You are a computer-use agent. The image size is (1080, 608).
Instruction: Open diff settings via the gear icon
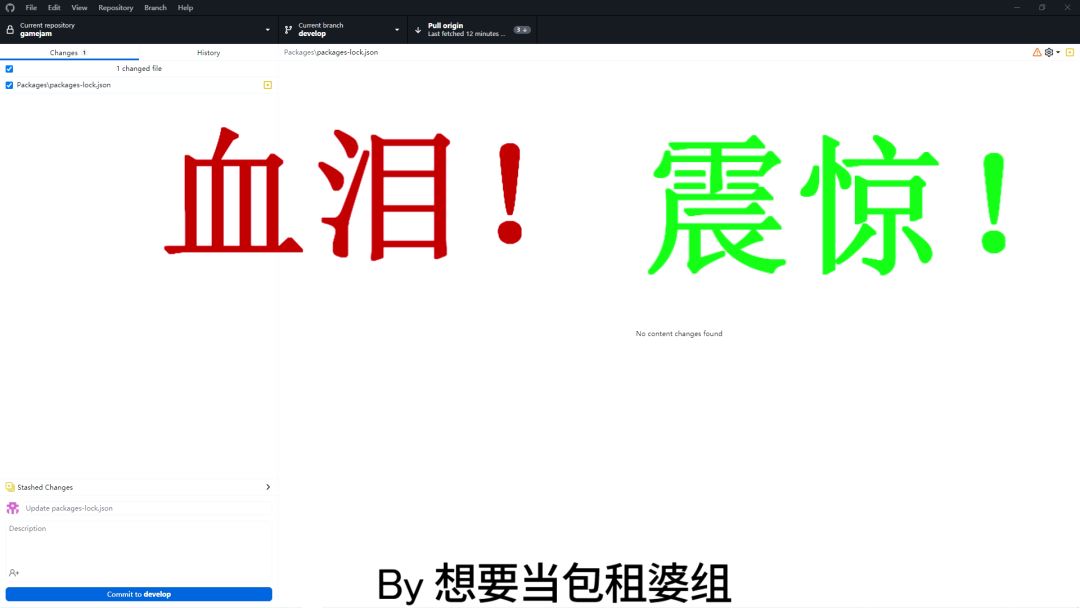1049,52
